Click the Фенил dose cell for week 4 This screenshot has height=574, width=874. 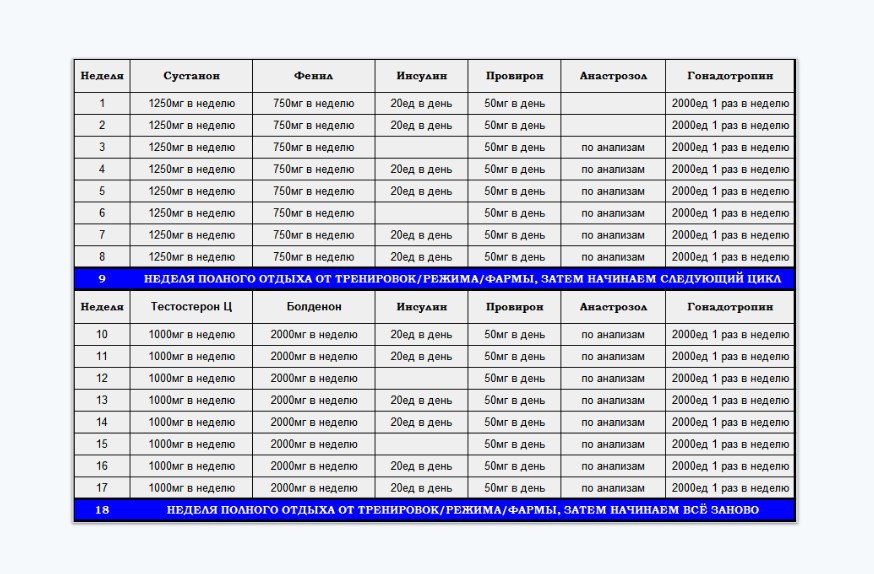coord(313,169)
